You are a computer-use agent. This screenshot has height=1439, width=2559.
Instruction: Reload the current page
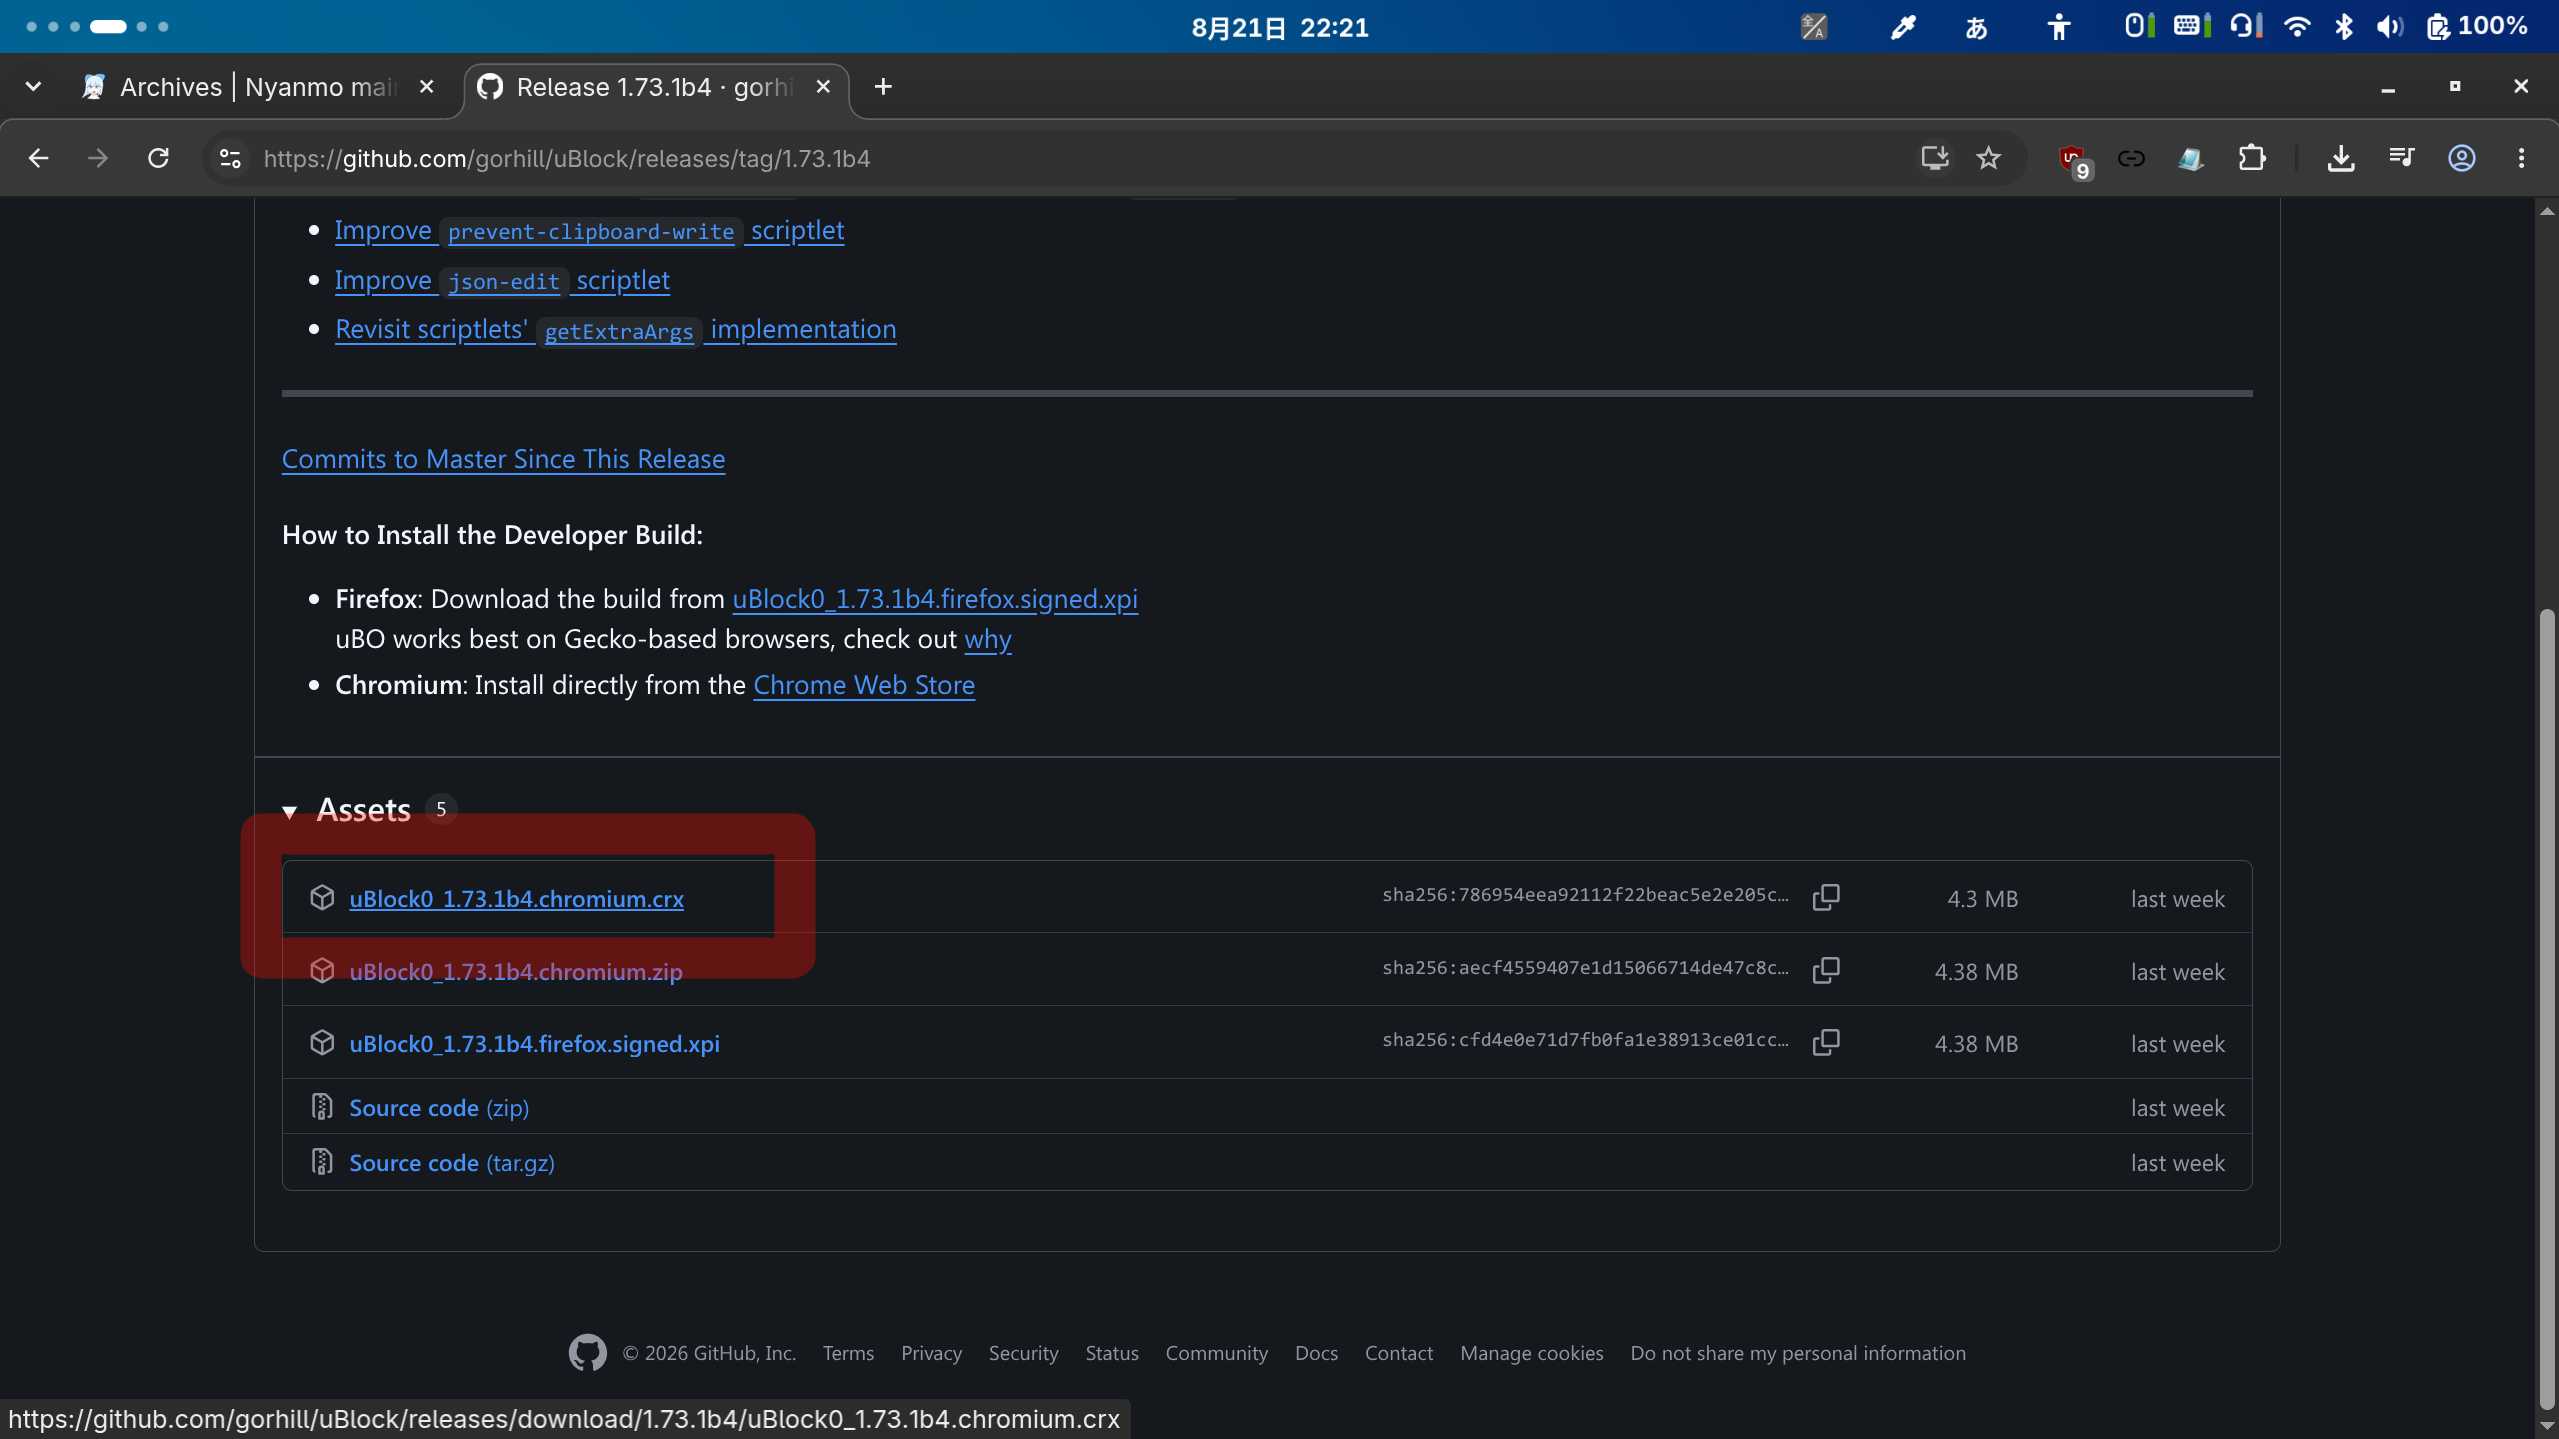click(x=158, y=158)
